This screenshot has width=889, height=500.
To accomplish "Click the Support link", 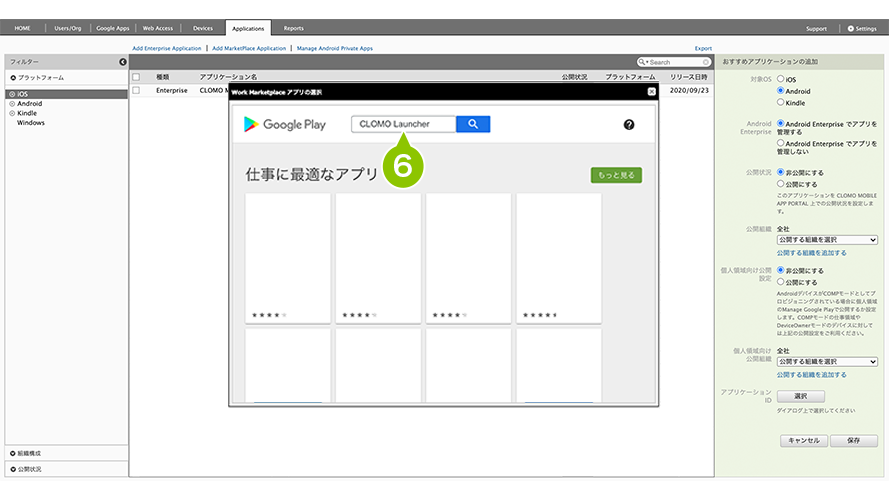I will pos(816,28).
